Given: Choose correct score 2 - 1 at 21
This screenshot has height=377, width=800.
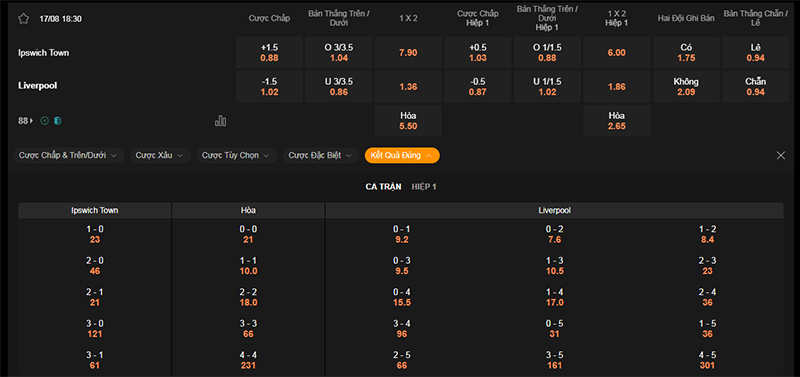Looking at the screenshot, I should click(x=95, y=297).
